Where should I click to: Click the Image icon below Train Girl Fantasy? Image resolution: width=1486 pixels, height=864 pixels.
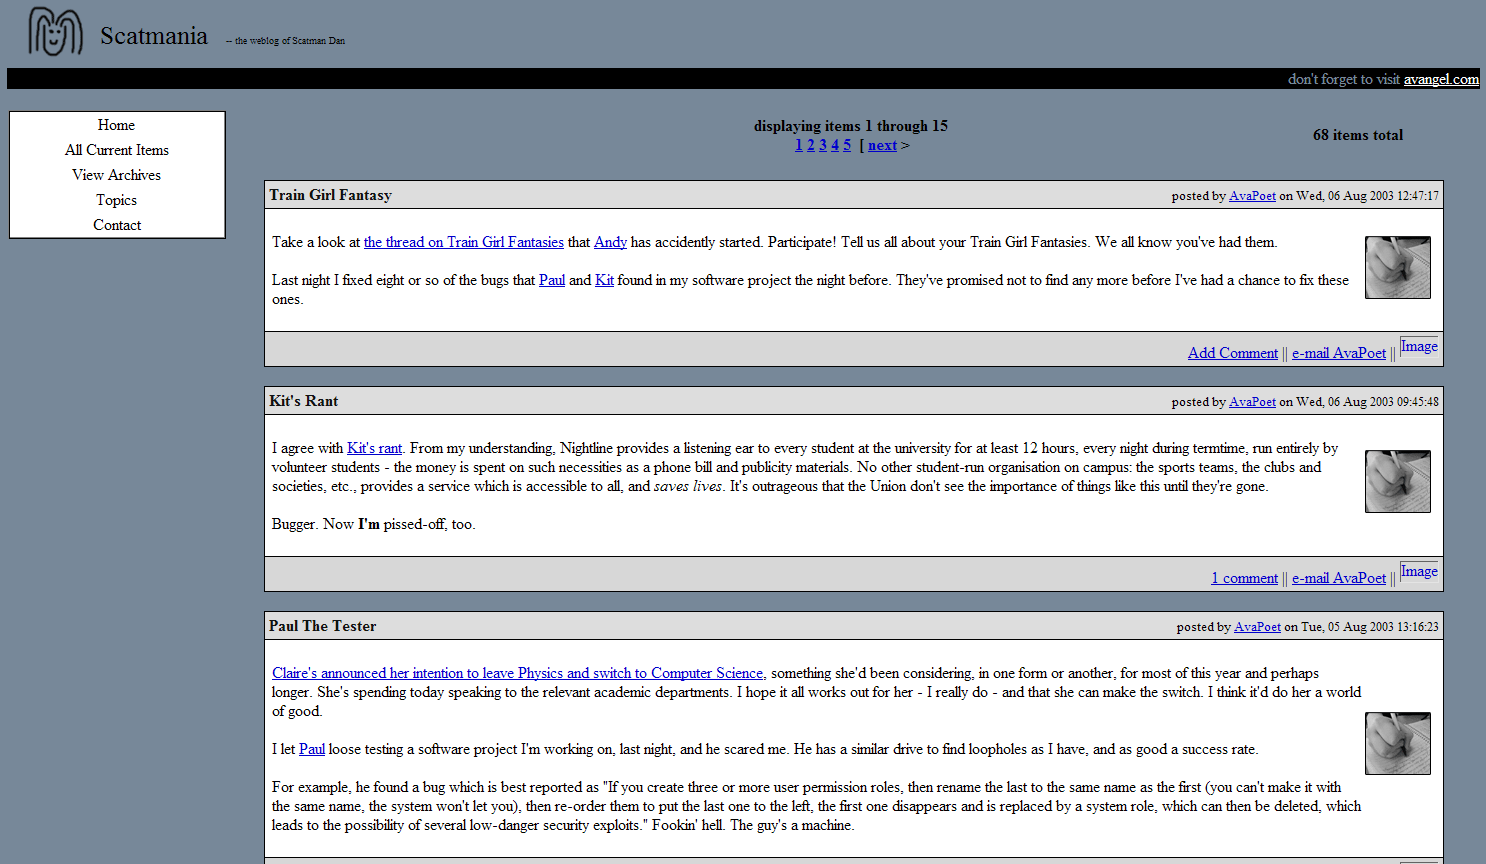click(1418, 346)
